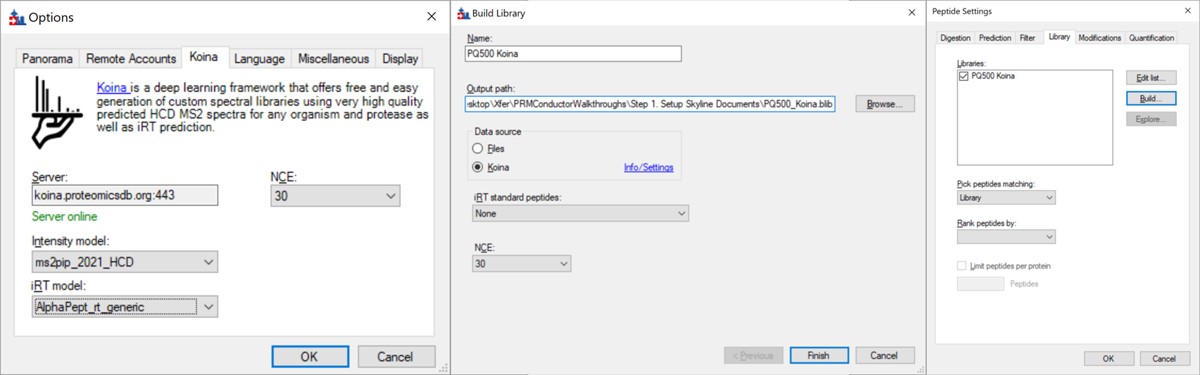Close the Options window
The image size is (1200, 375).
pyautogui.click(x=431, y=17)
